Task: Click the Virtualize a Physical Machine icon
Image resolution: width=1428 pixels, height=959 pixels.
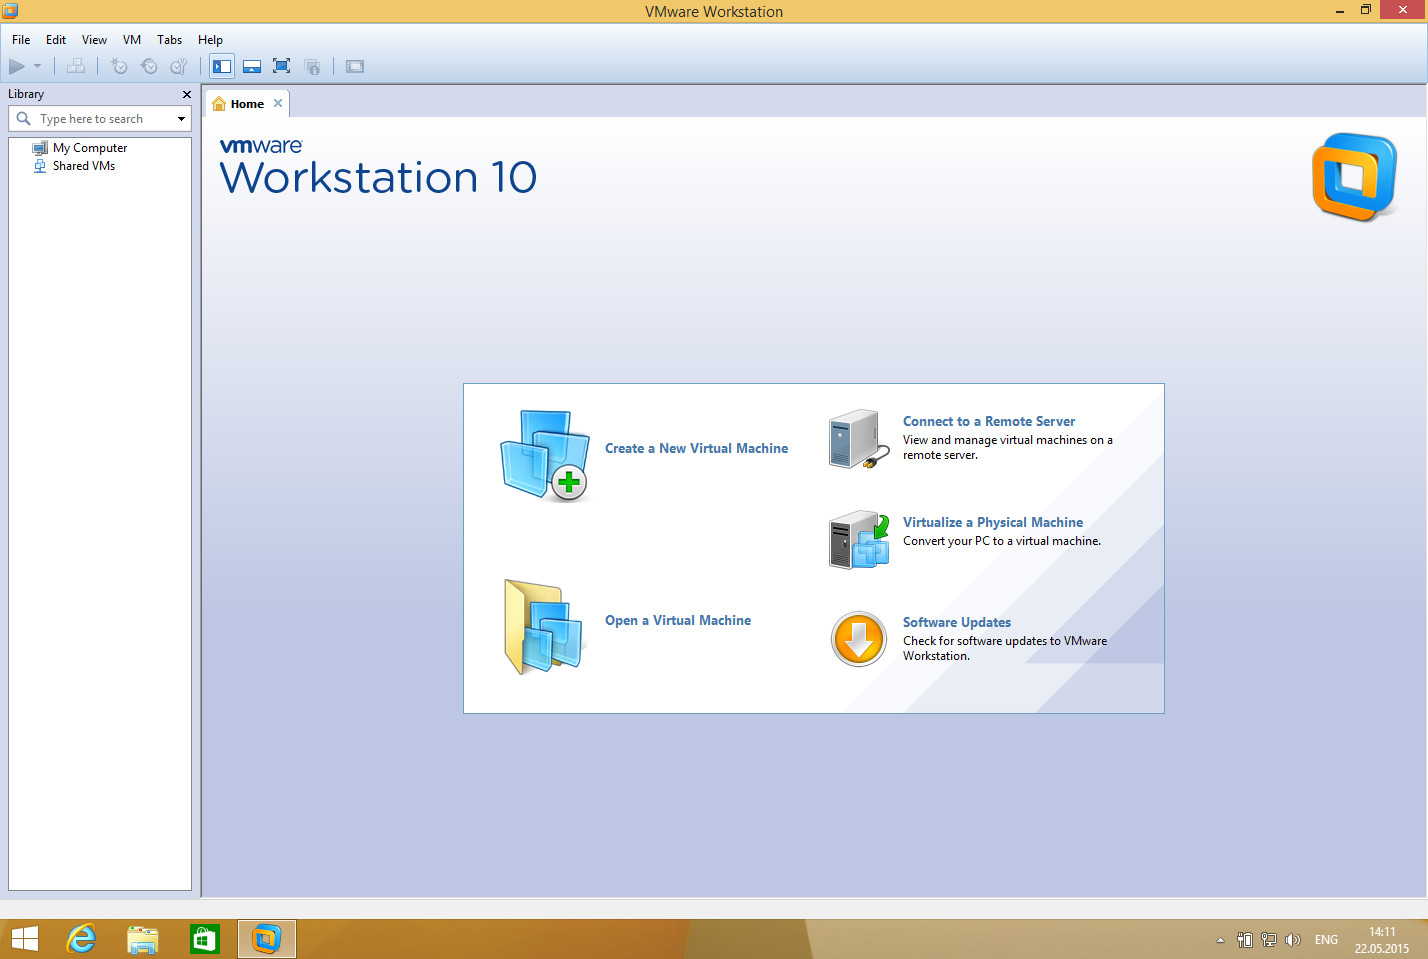Action: [859, 540]
